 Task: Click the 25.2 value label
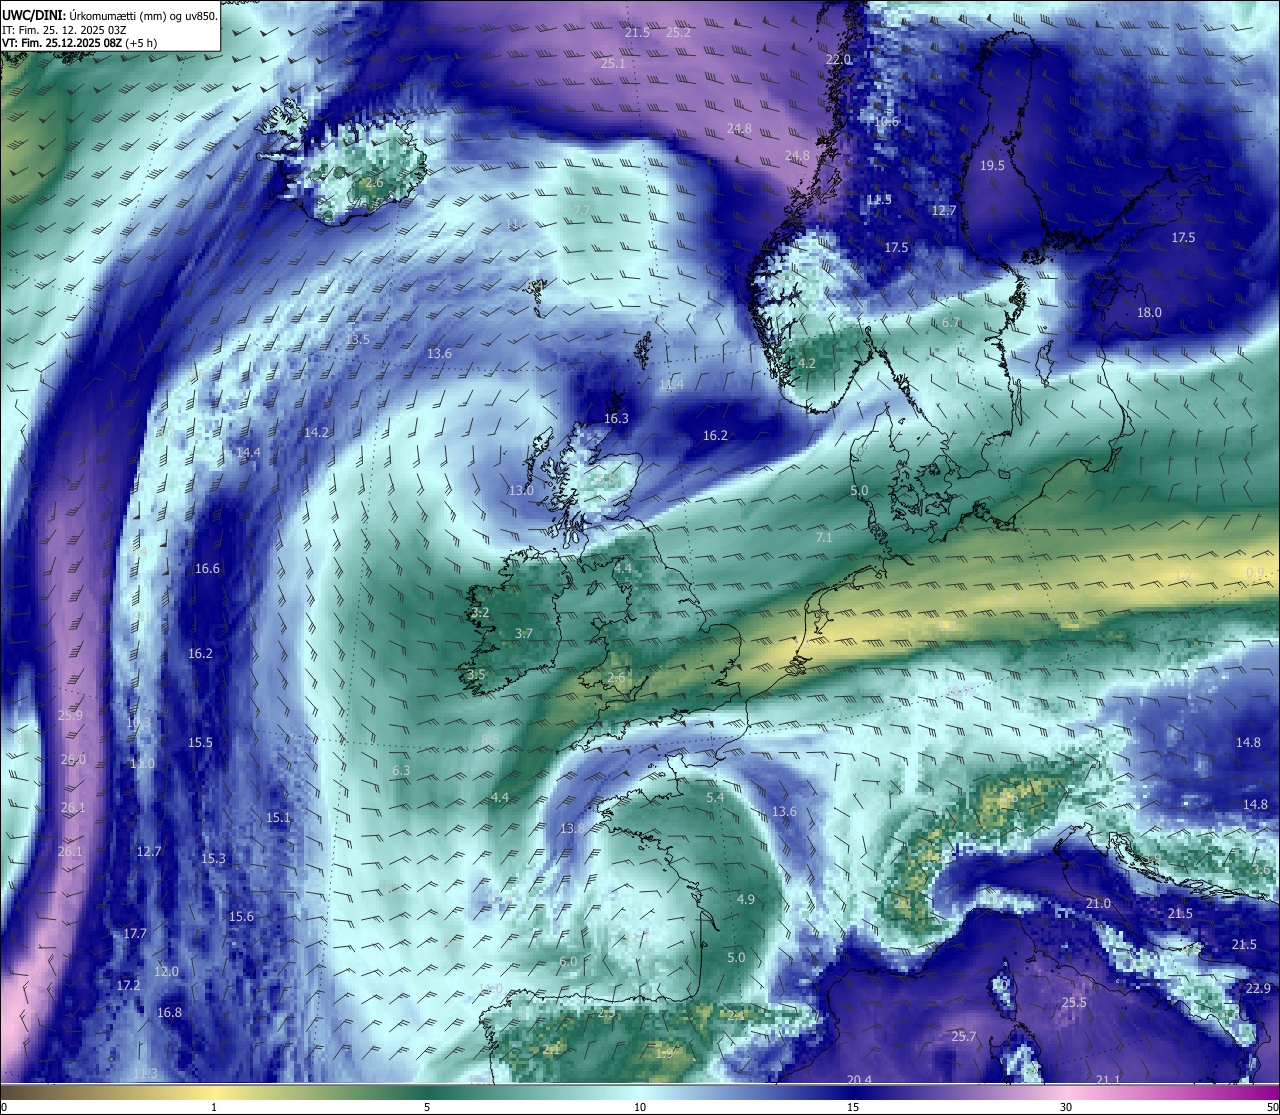(678, 33)
